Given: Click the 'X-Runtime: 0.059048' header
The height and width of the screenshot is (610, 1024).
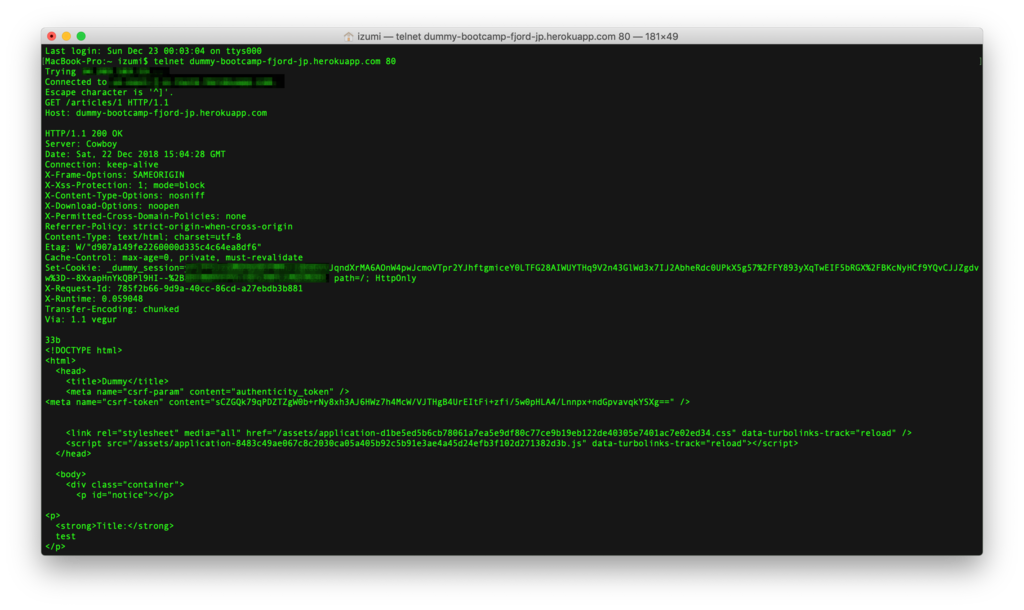Looking at the screenshot, I should point(94,299).
